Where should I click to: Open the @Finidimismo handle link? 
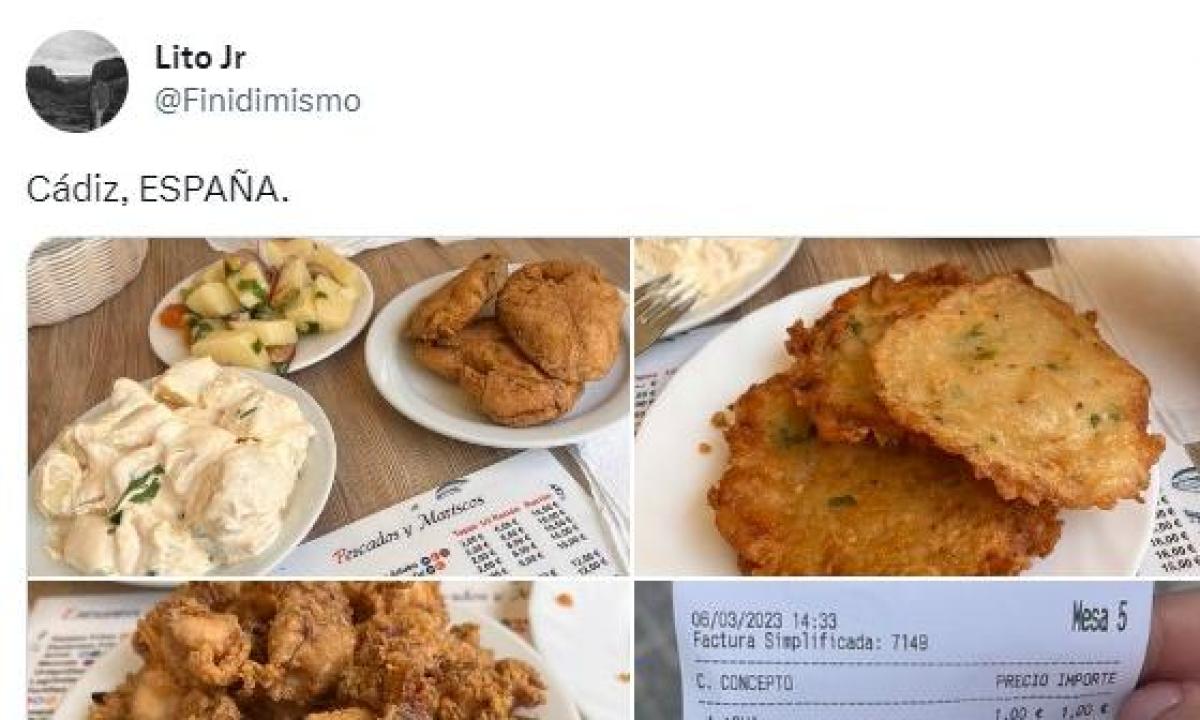257,101
